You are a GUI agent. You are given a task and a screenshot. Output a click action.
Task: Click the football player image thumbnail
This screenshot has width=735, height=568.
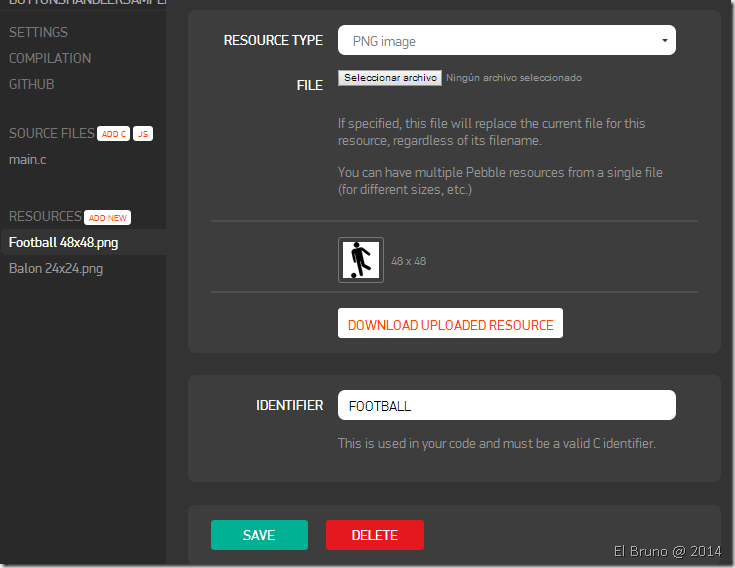click(x=360, y=260)
